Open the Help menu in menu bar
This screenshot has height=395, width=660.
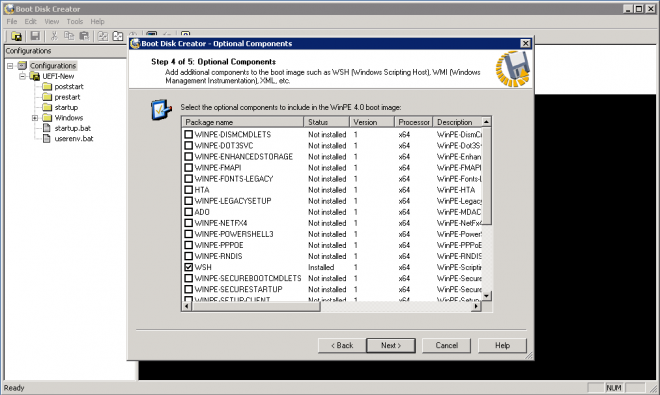click(x=97, y=21)
